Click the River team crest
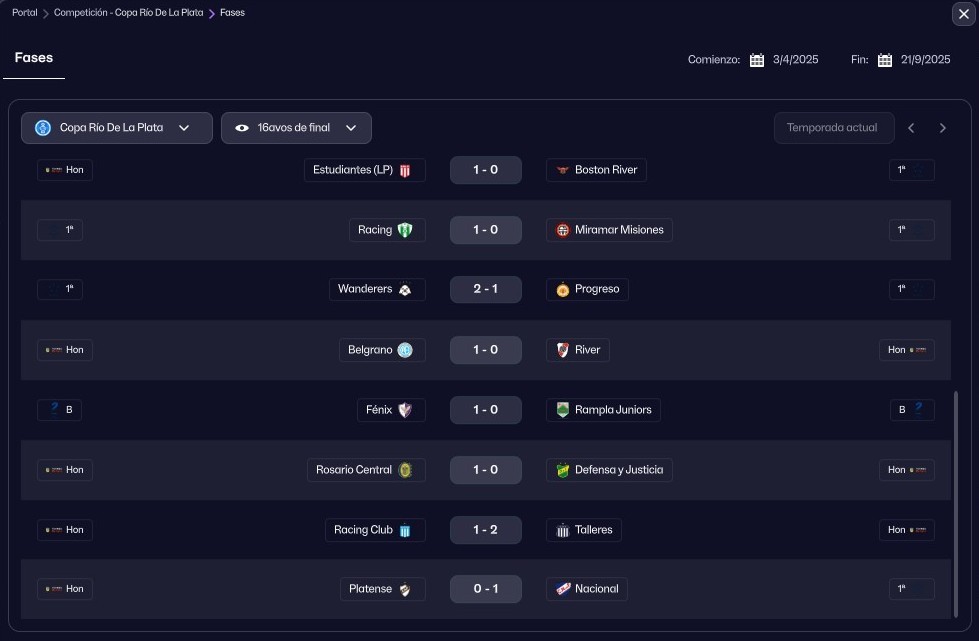This screenshot has width=979, height=641. pyautogui.click(x=563, y=350)
